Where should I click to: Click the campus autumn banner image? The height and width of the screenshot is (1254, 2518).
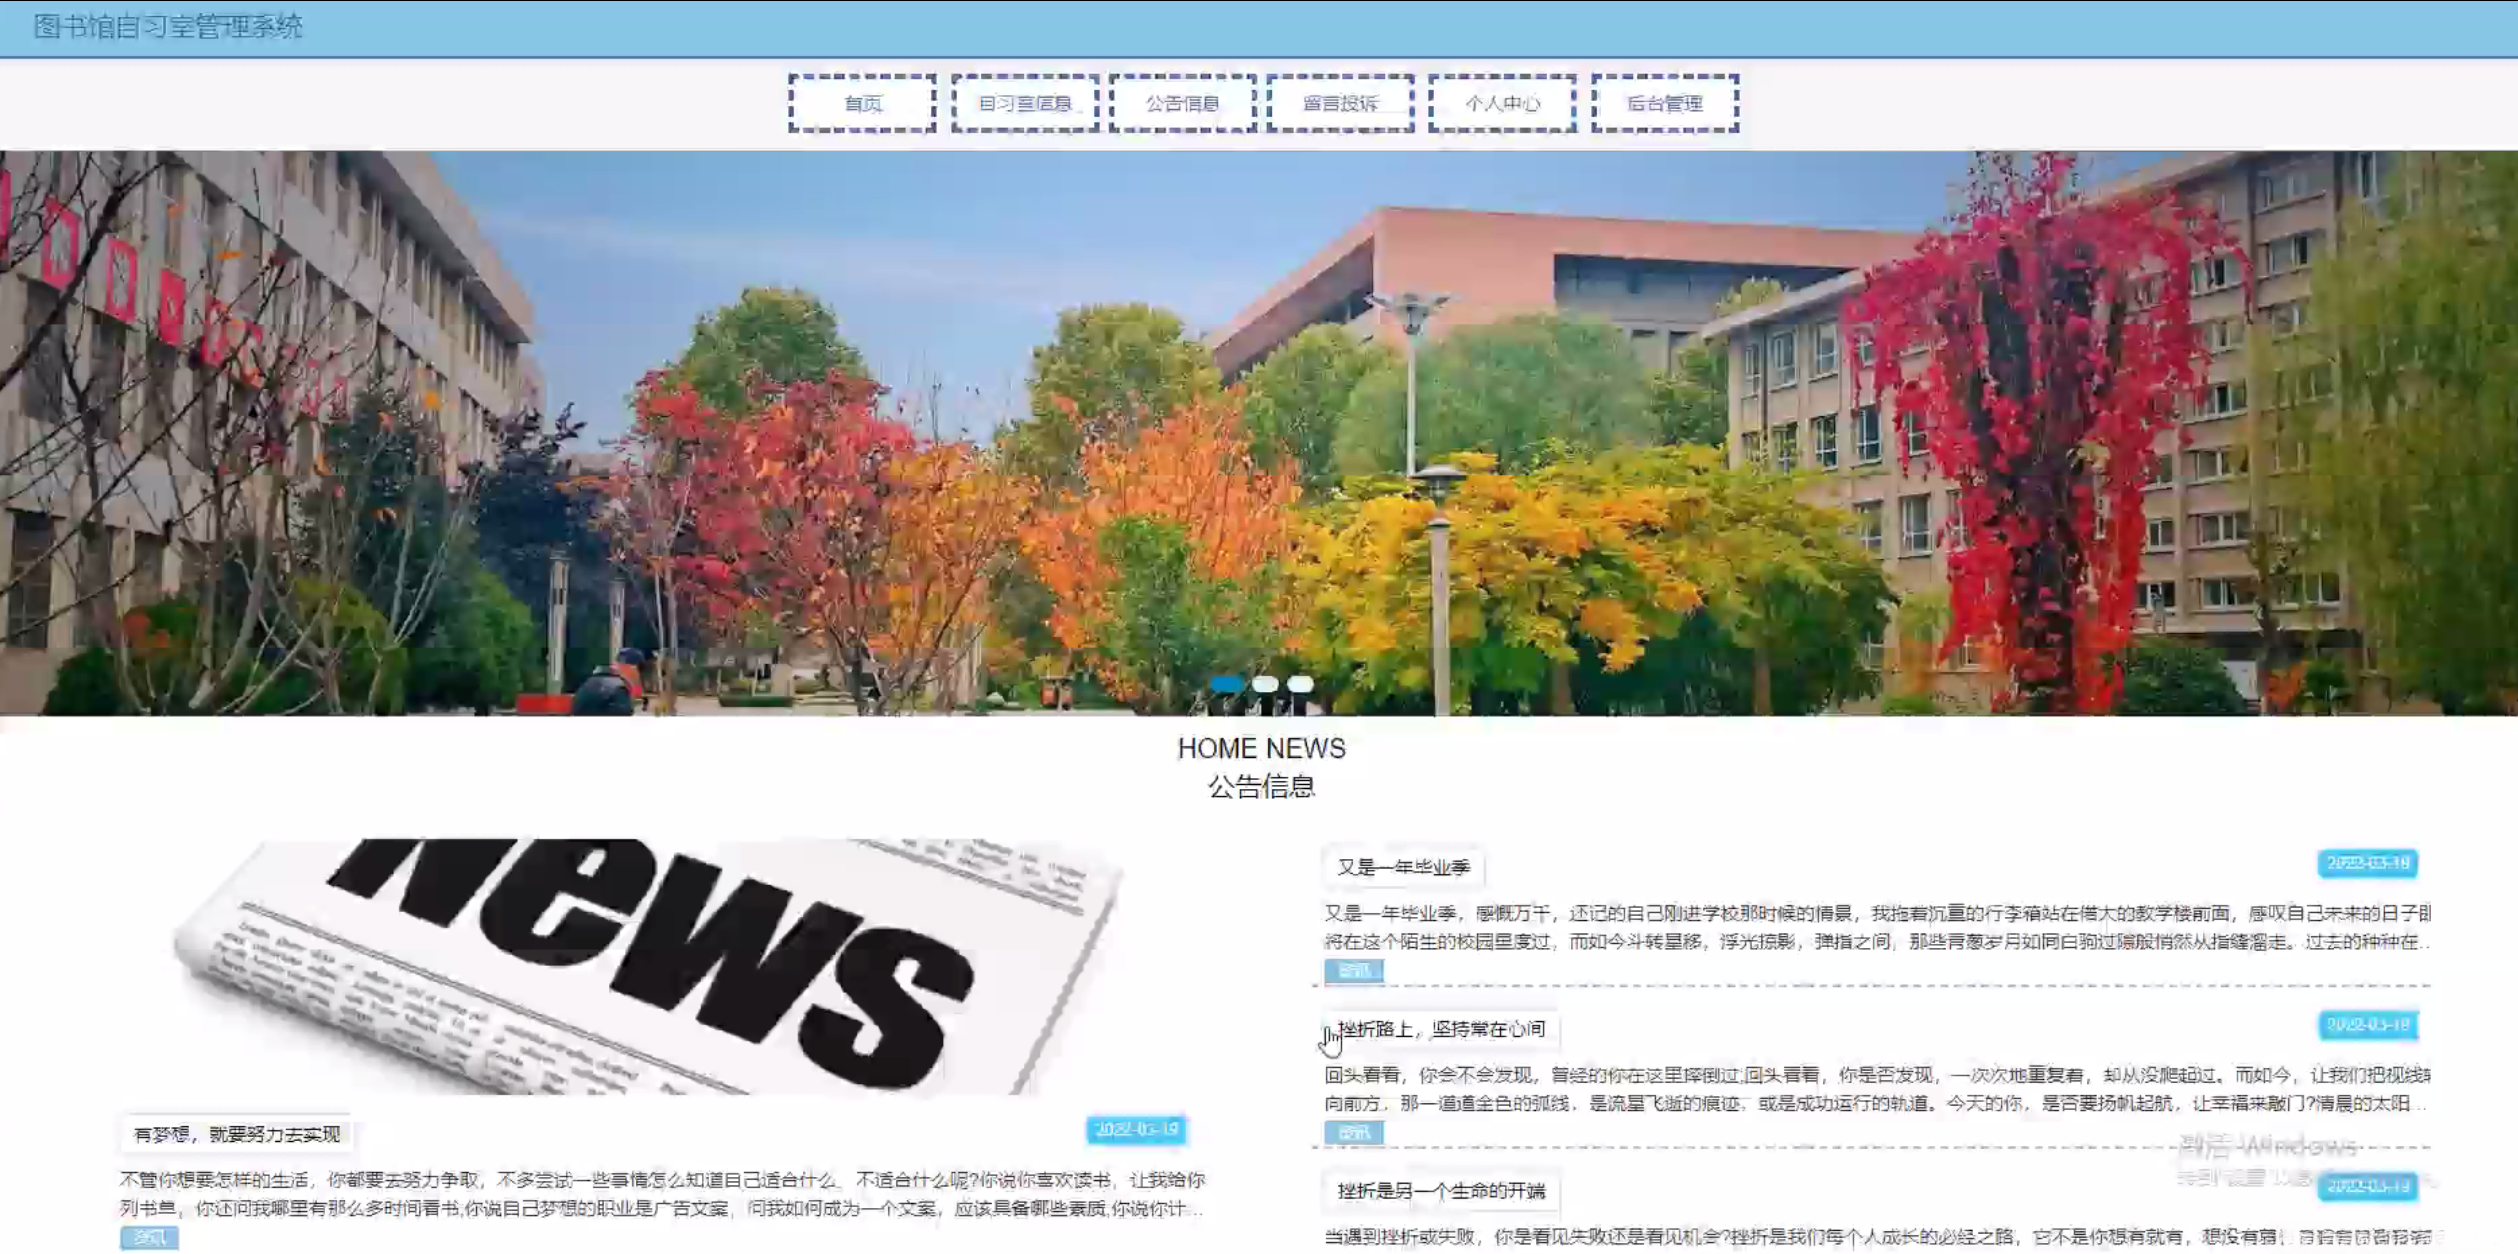[x=1258, y=432]
